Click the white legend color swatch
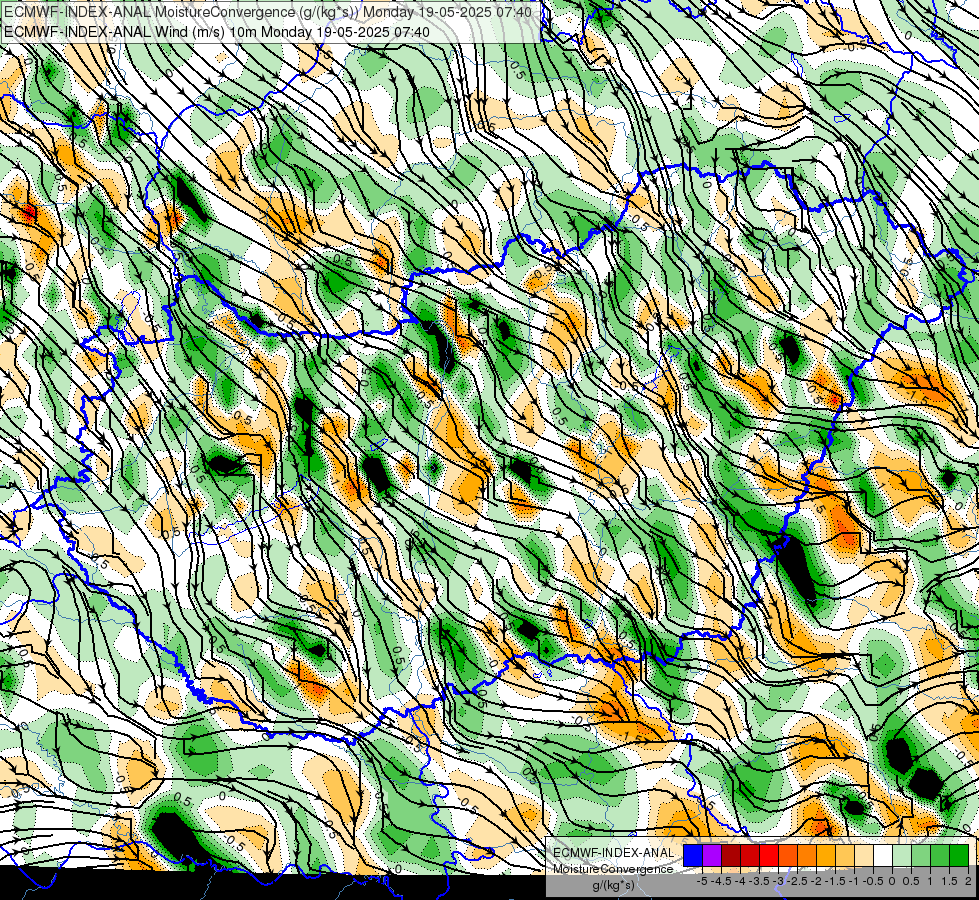Viewport: 979px width, 900px height. [883, 855]
